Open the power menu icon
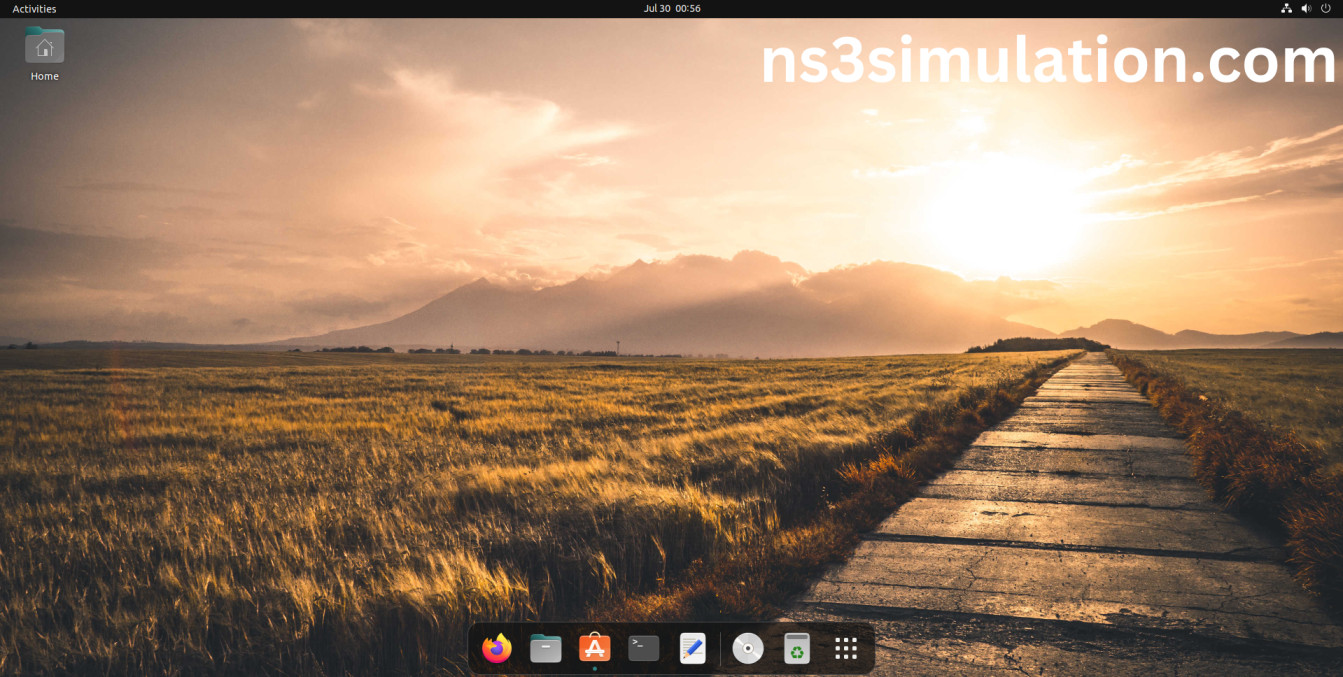1343x677 pixels. 1326,9
